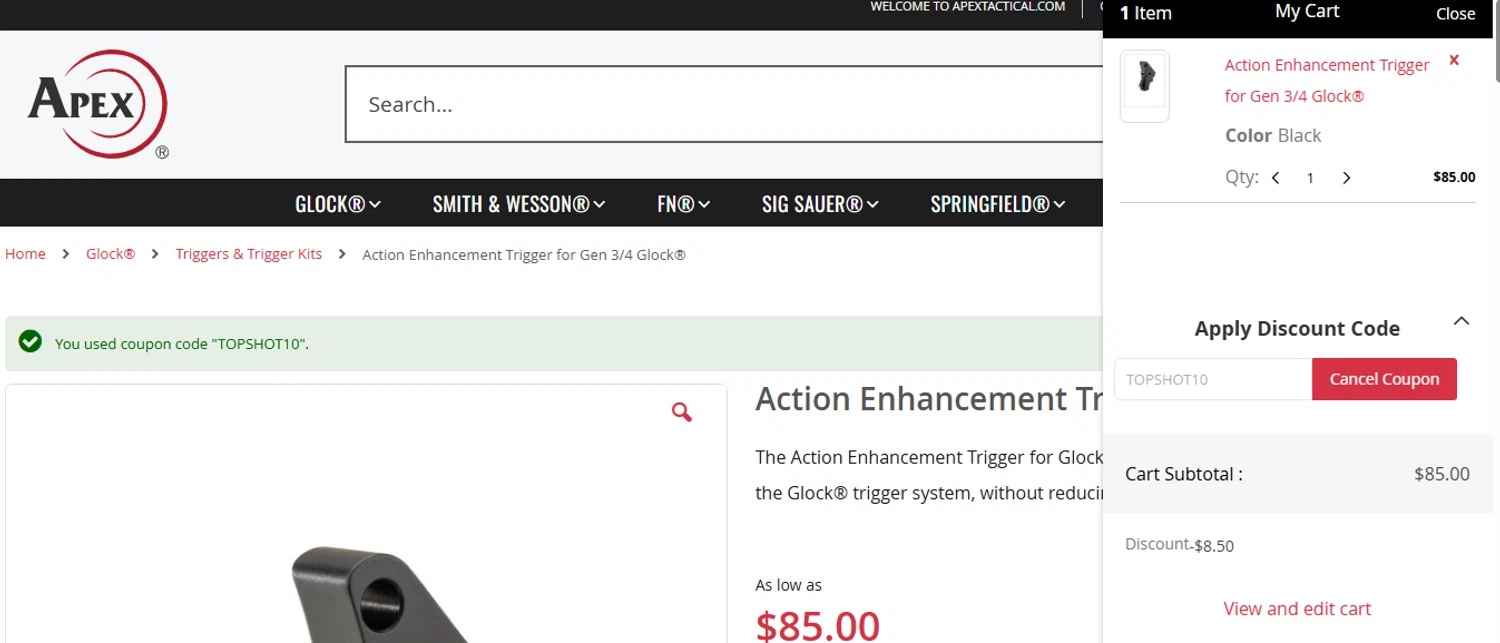Open the FN® dropdown menu
Viewport: 1500px width, 643px height.
[x=684, y=204]
